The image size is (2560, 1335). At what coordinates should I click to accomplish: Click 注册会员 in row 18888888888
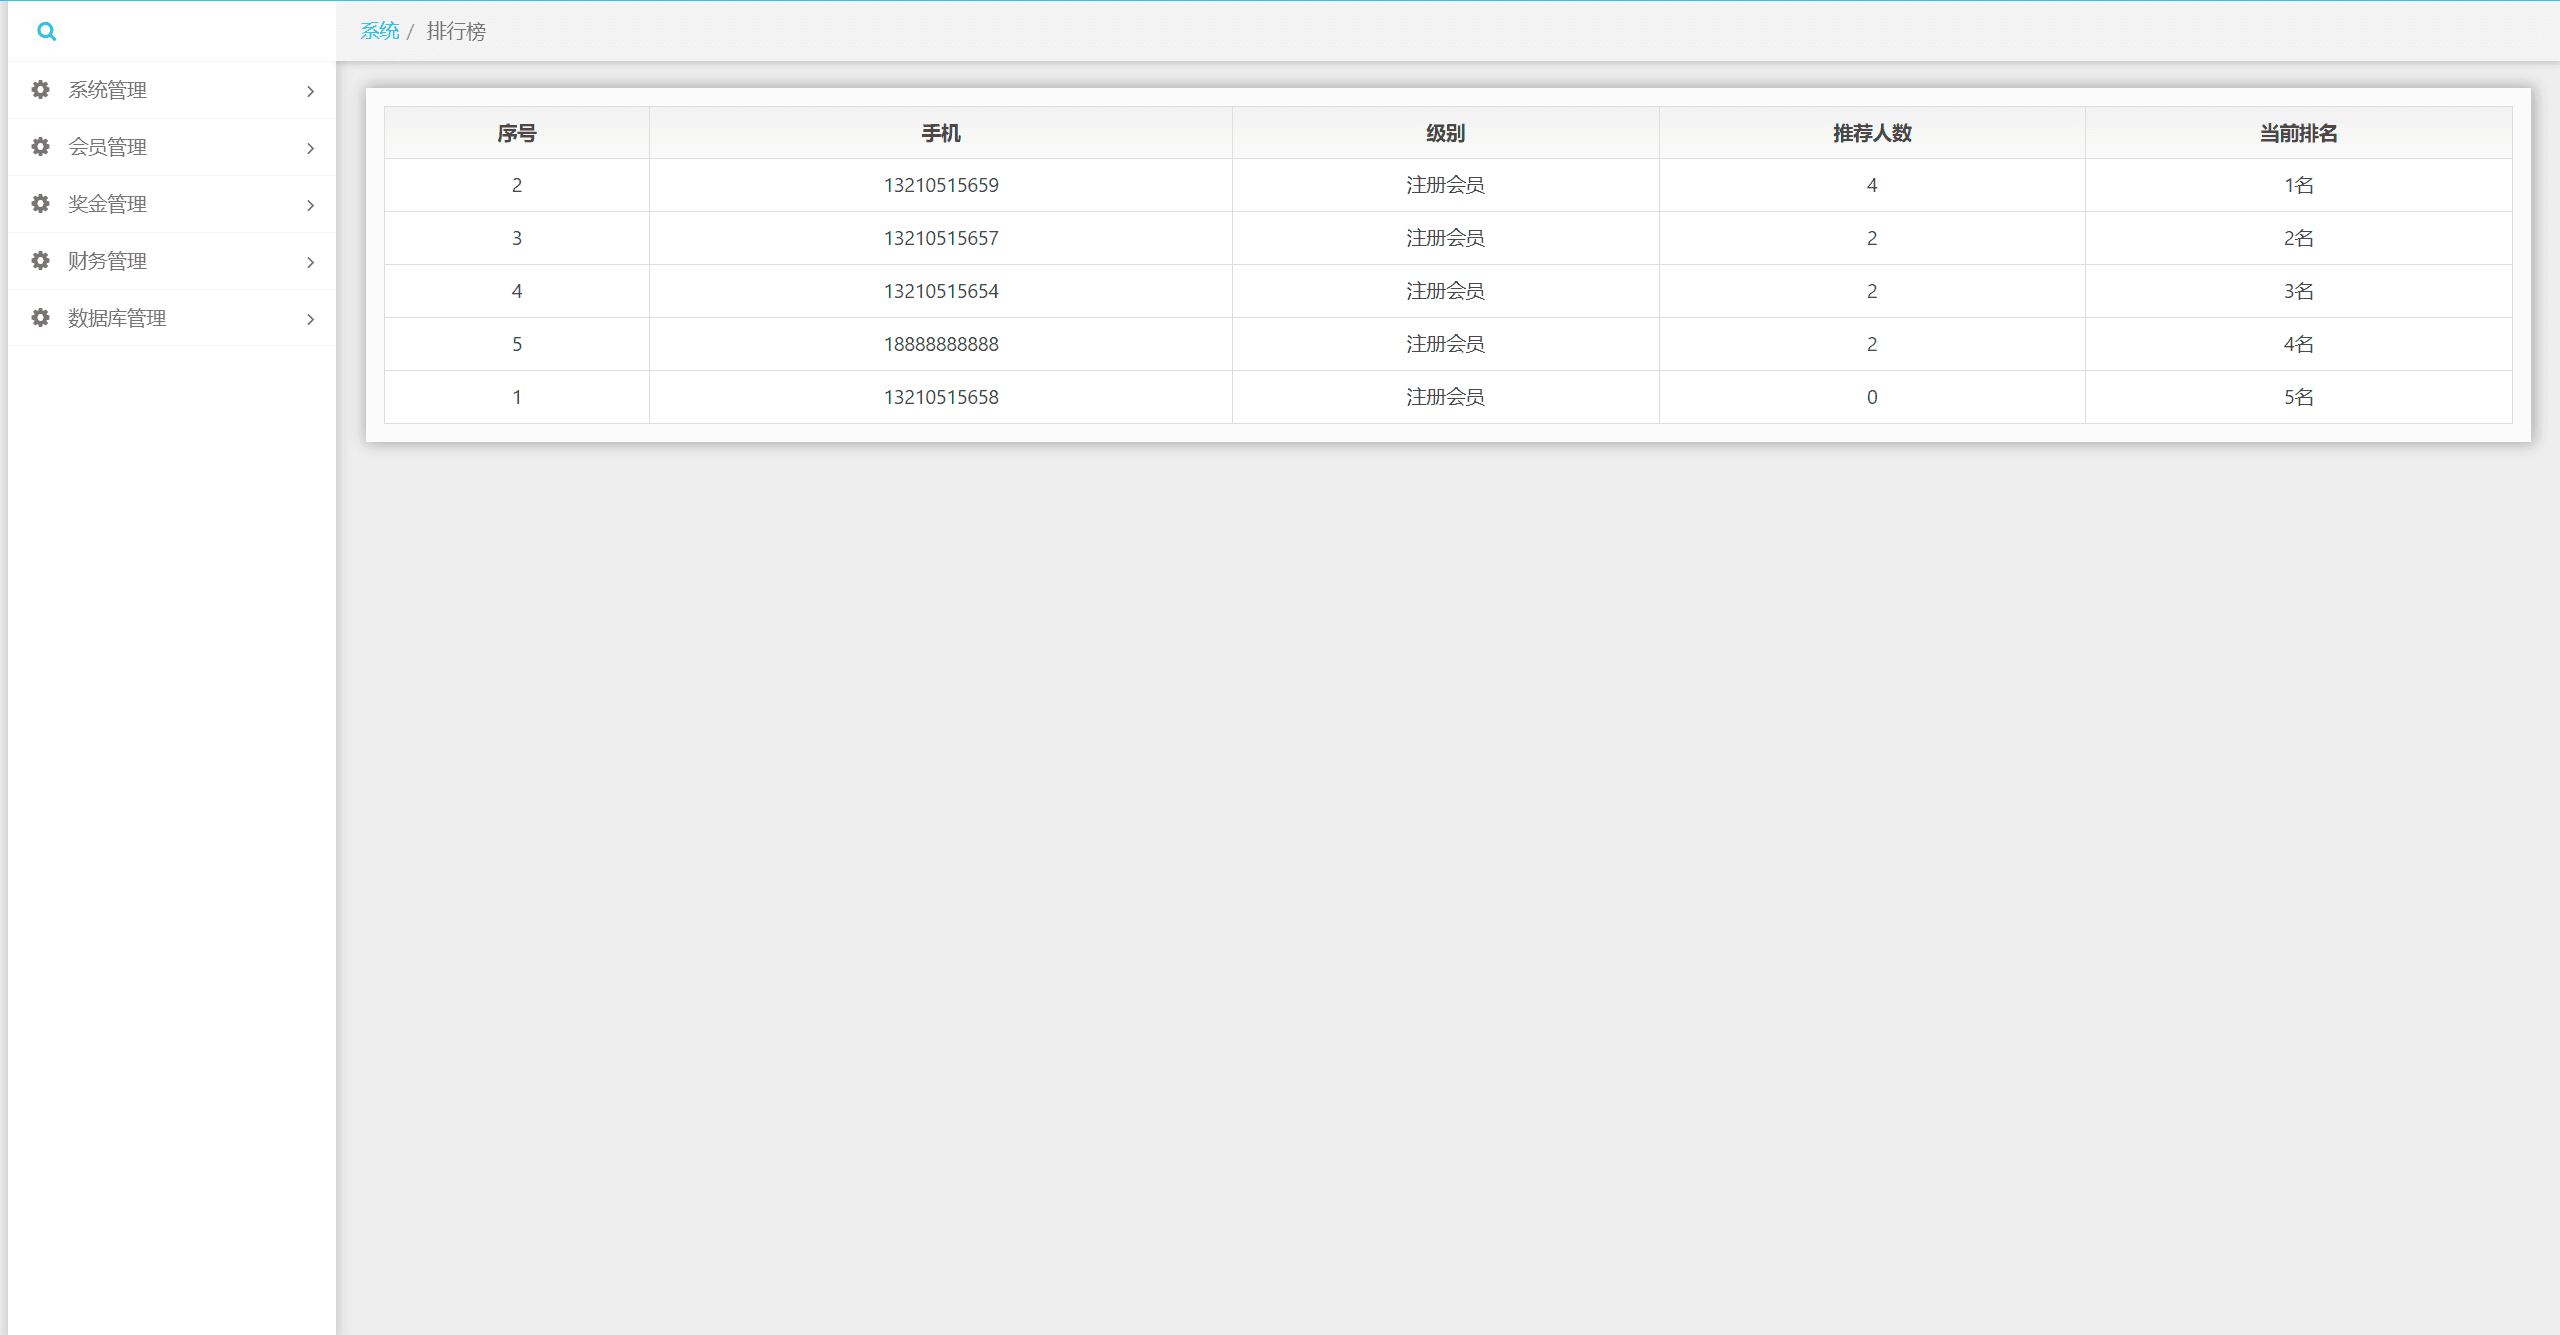(1446, 344)
